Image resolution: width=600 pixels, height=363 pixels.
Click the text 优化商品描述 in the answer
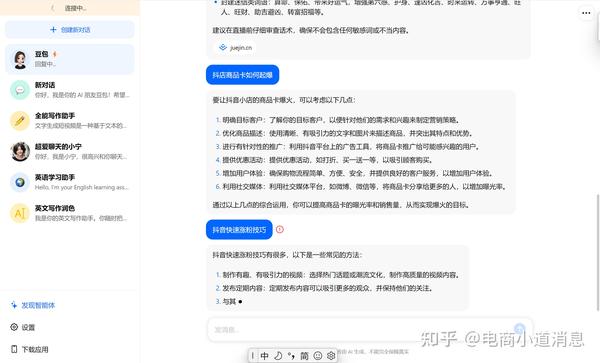click(243, 133)
